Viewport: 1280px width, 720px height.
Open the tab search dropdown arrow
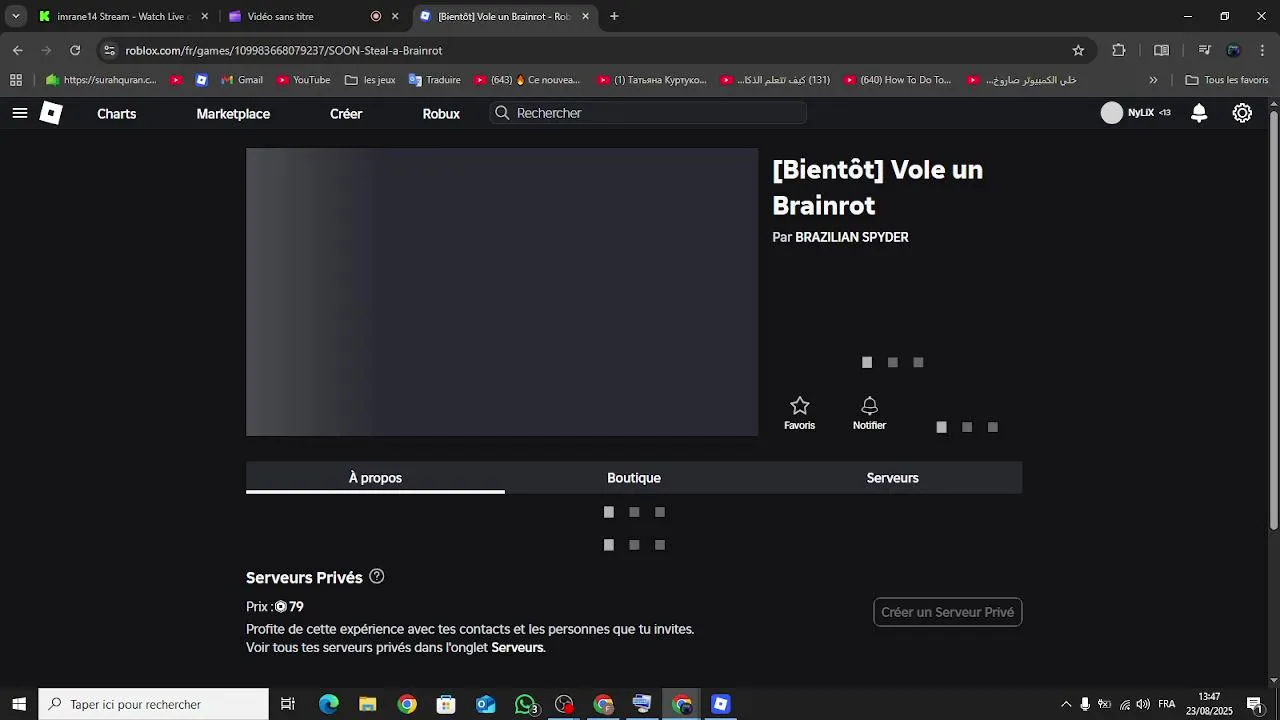click(15, 16)
